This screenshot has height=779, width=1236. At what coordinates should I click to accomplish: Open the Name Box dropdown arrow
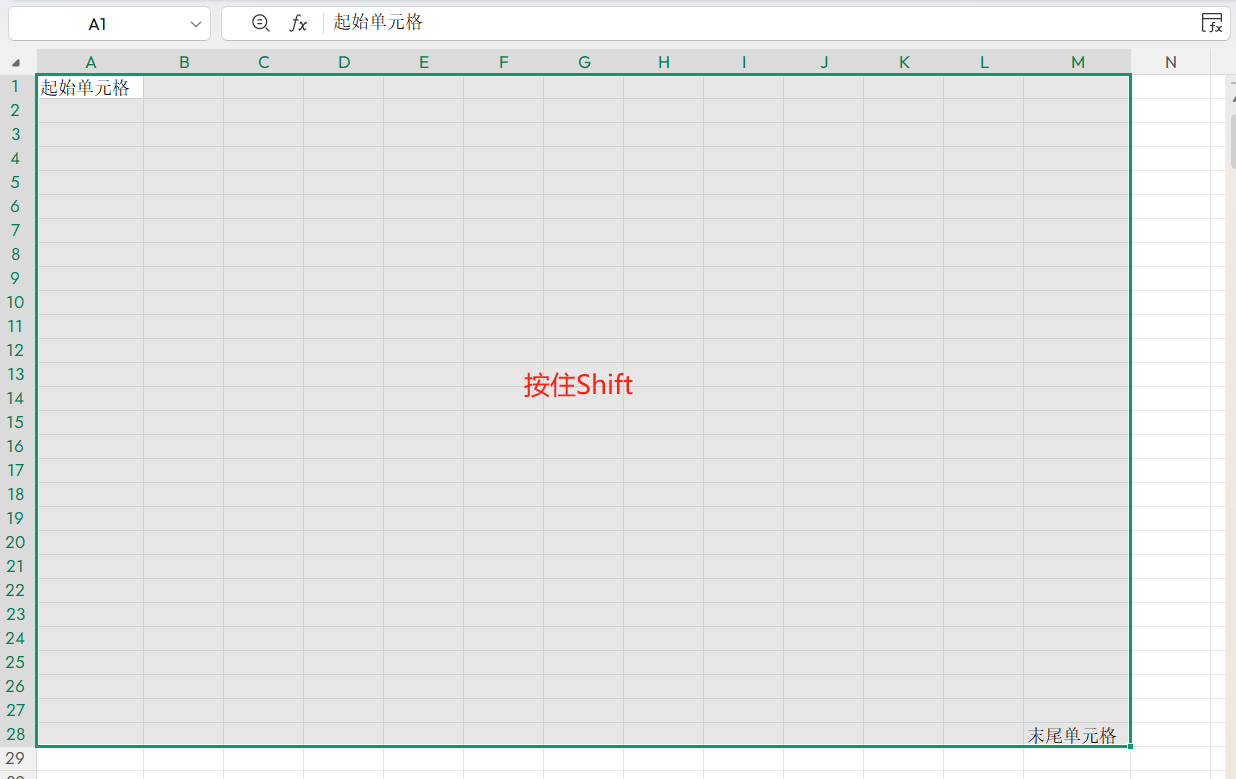click(196, 24)
